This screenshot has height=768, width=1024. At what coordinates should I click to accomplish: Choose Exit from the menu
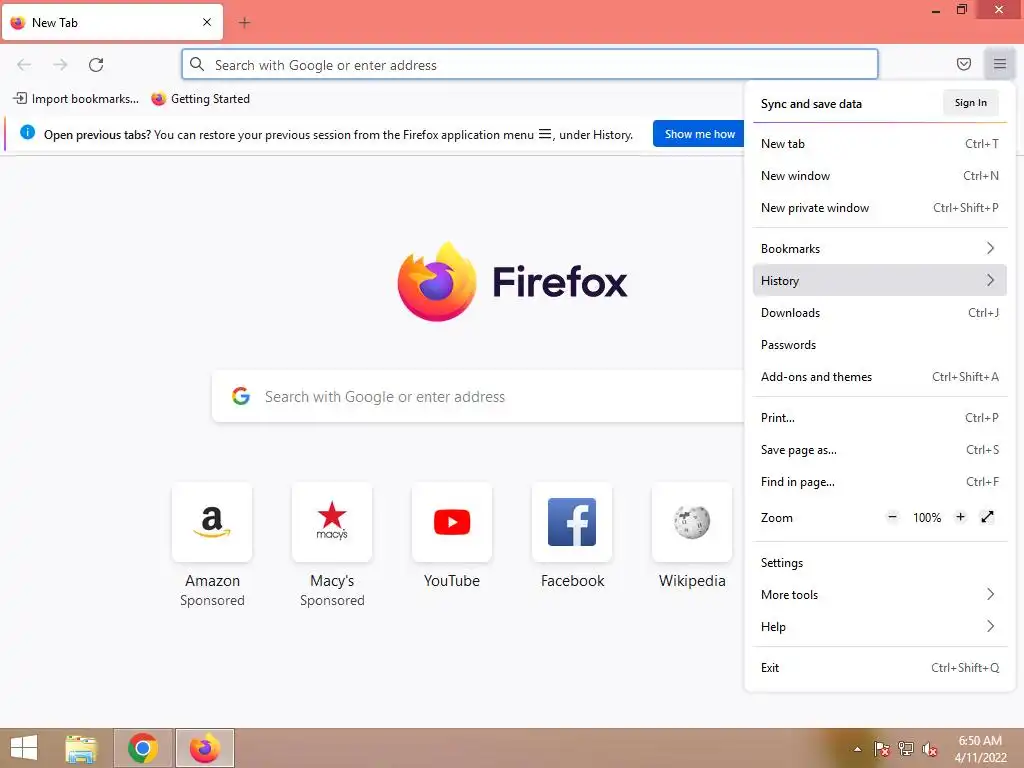pyautogui.click(x=880, y=668)
